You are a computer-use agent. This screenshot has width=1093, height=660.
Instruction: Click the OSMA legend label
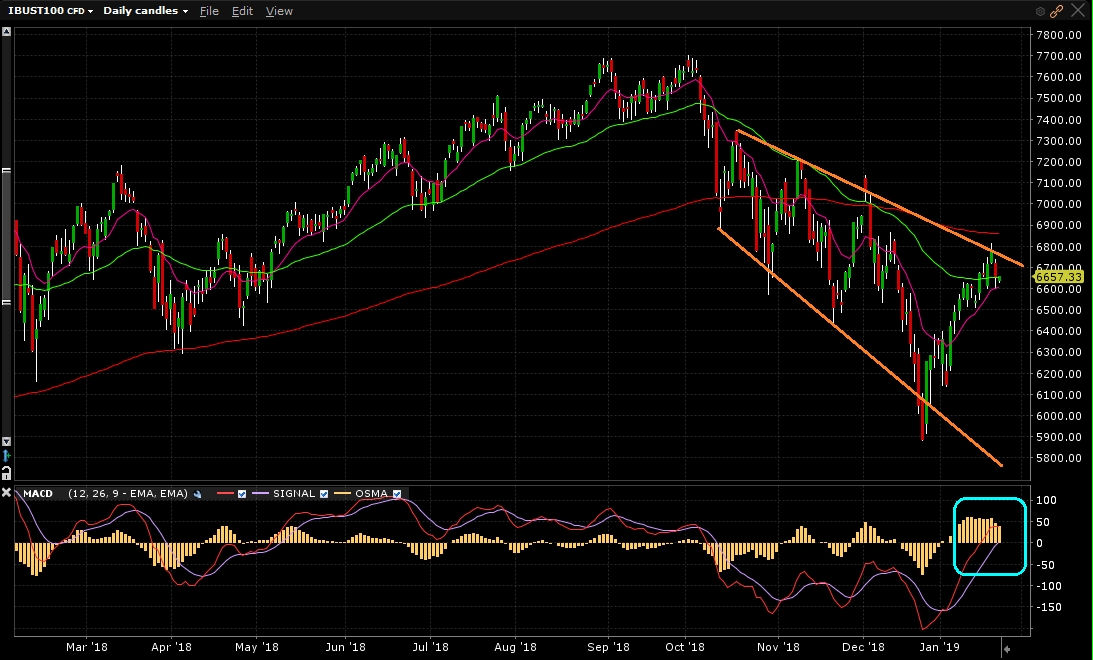(x=372, y=493)
